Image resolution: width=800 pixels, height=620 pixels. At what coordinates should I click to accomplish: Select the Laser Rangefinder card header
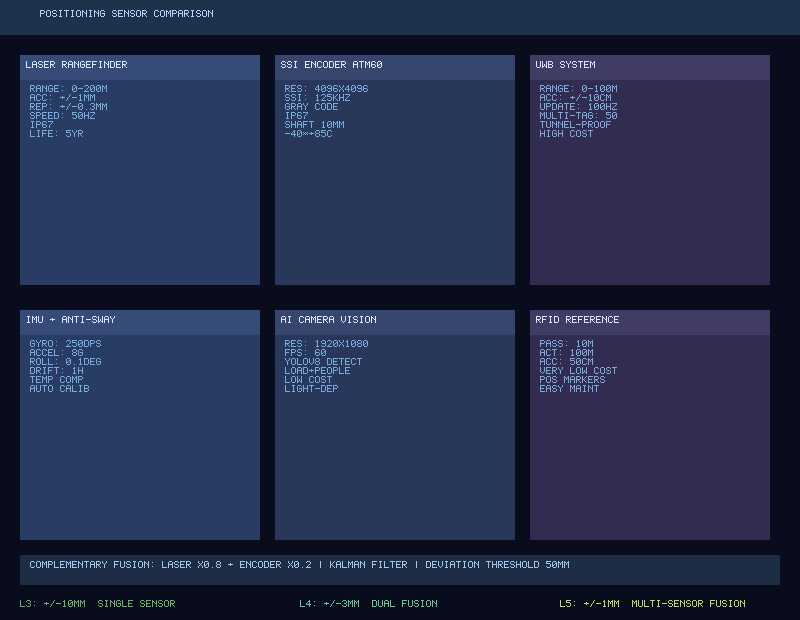click(140, 67)
